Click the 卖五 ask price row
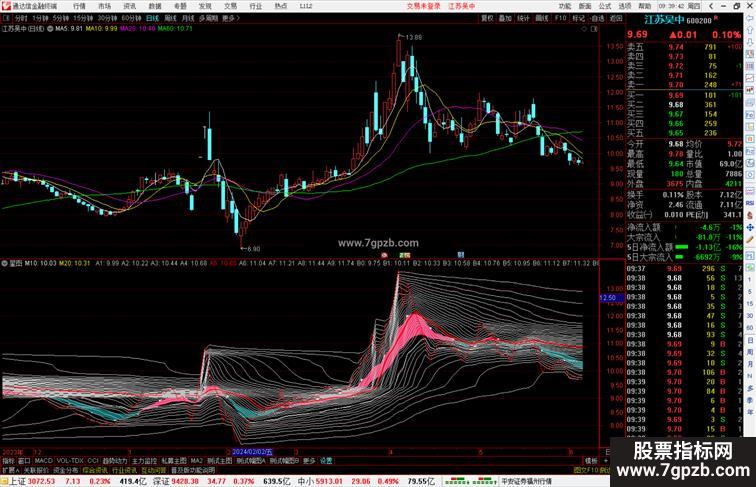The height and width of the screenshot is (487, 756). [684, 47]
